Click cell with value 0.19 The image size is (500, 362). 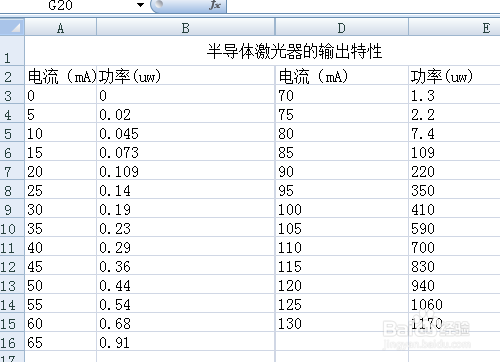pyautogui.click(x=186, y=208)
